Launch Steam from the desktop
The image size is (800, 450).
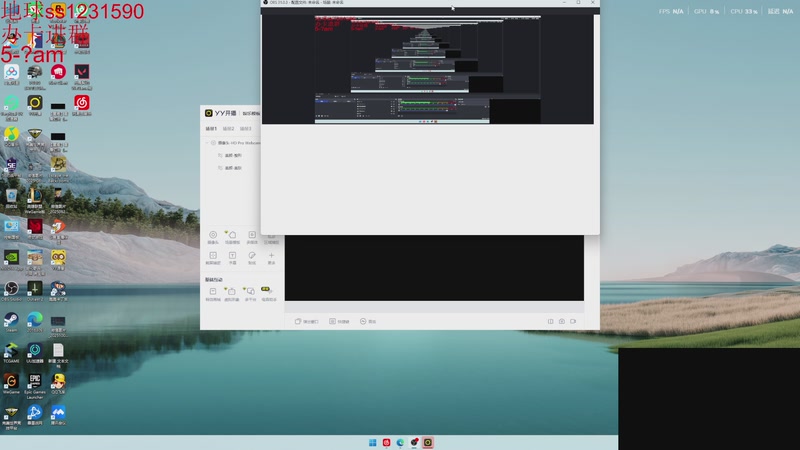click(x=11, y=322)
